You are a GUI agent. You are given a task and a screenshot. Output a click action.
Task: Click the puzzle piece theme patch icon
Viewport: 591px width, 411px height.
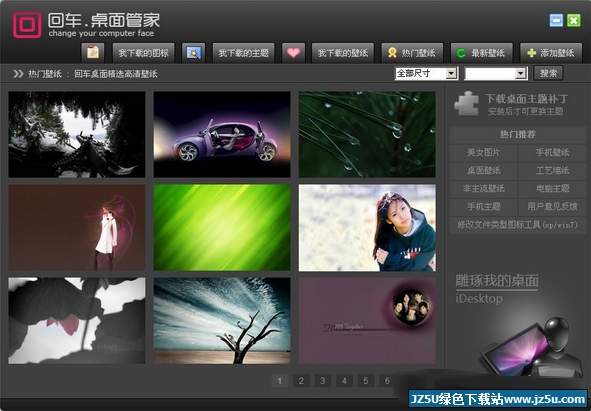tap(466, 103)
